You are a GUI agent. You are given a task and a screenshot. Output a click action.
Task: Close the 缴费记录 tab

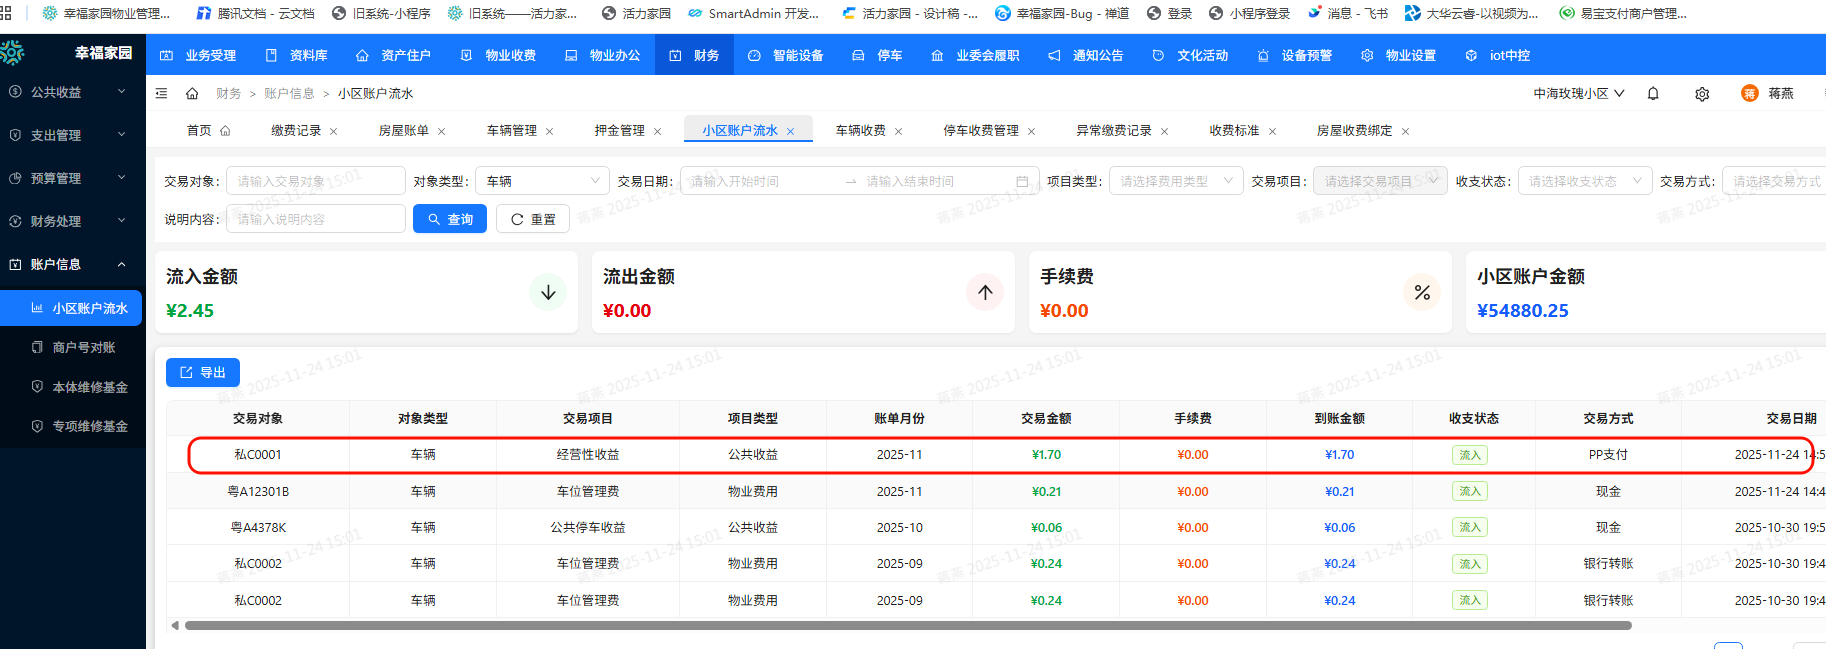click(x=334, y=132)
